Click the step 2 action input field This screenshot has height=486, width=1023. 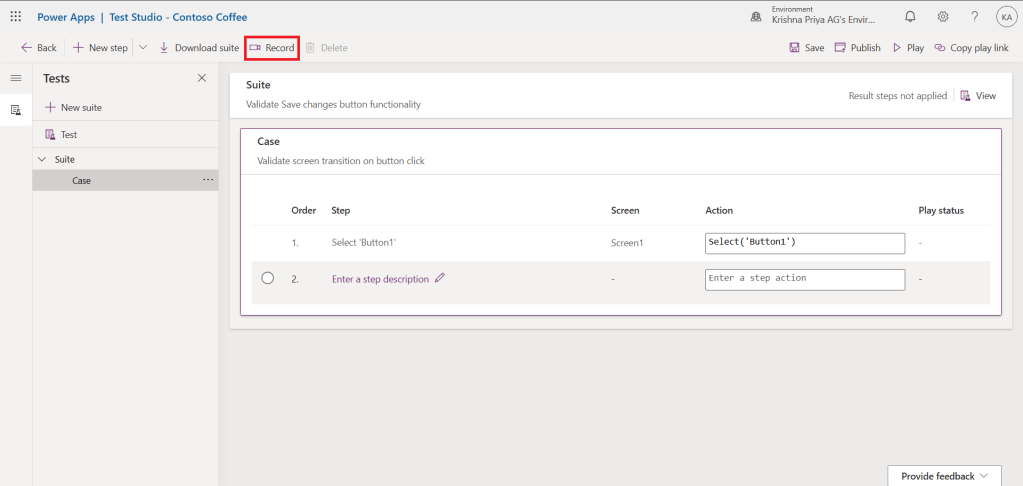(x=804, y=279)
